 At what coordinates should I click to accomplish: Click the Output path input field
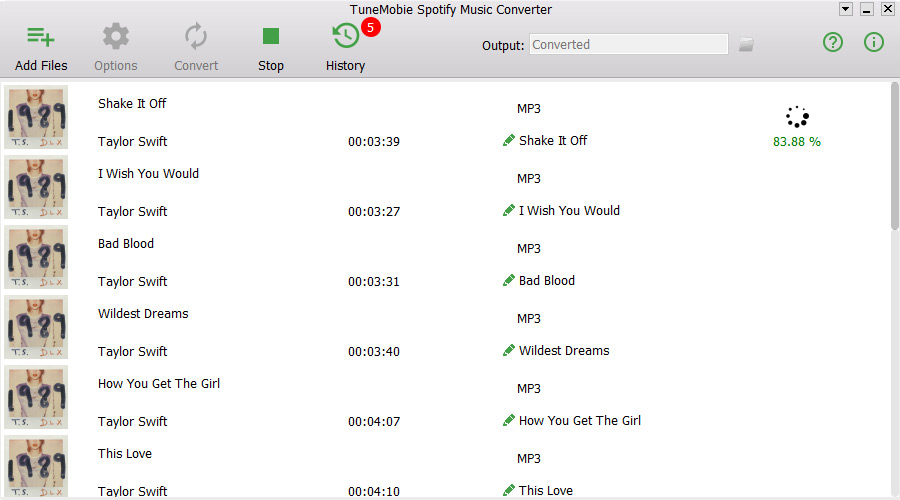pyautogui.click(x=629, y=44)
